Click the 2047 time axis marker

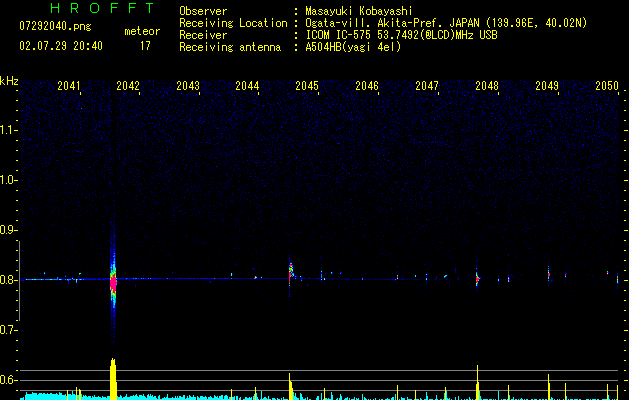click(427, 86)
